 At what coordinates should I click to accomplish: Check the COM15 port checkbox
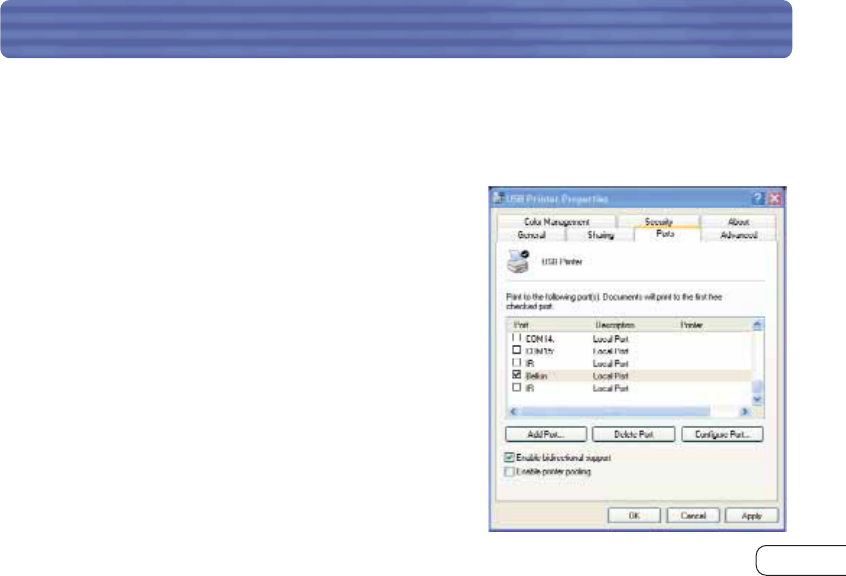pos(516,351)
